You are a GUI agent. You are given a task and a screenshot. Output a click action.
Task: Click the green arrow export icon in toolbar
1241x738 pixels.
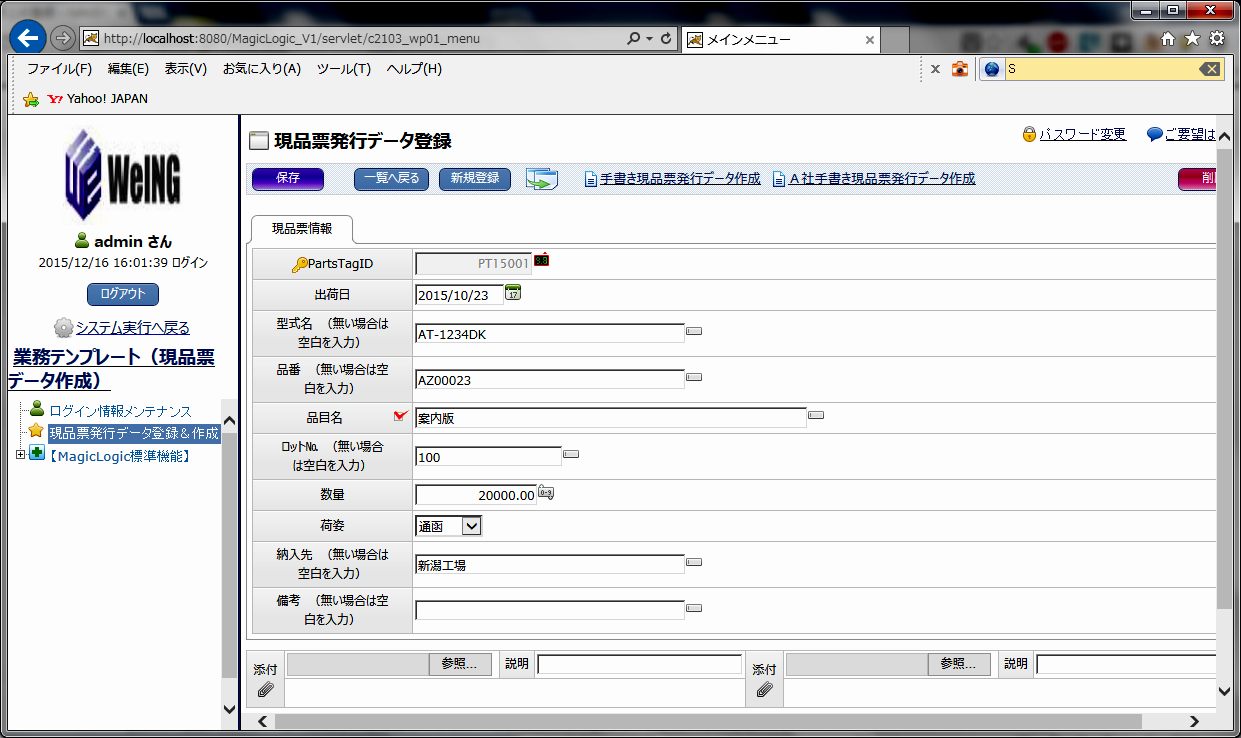point(541,179)
